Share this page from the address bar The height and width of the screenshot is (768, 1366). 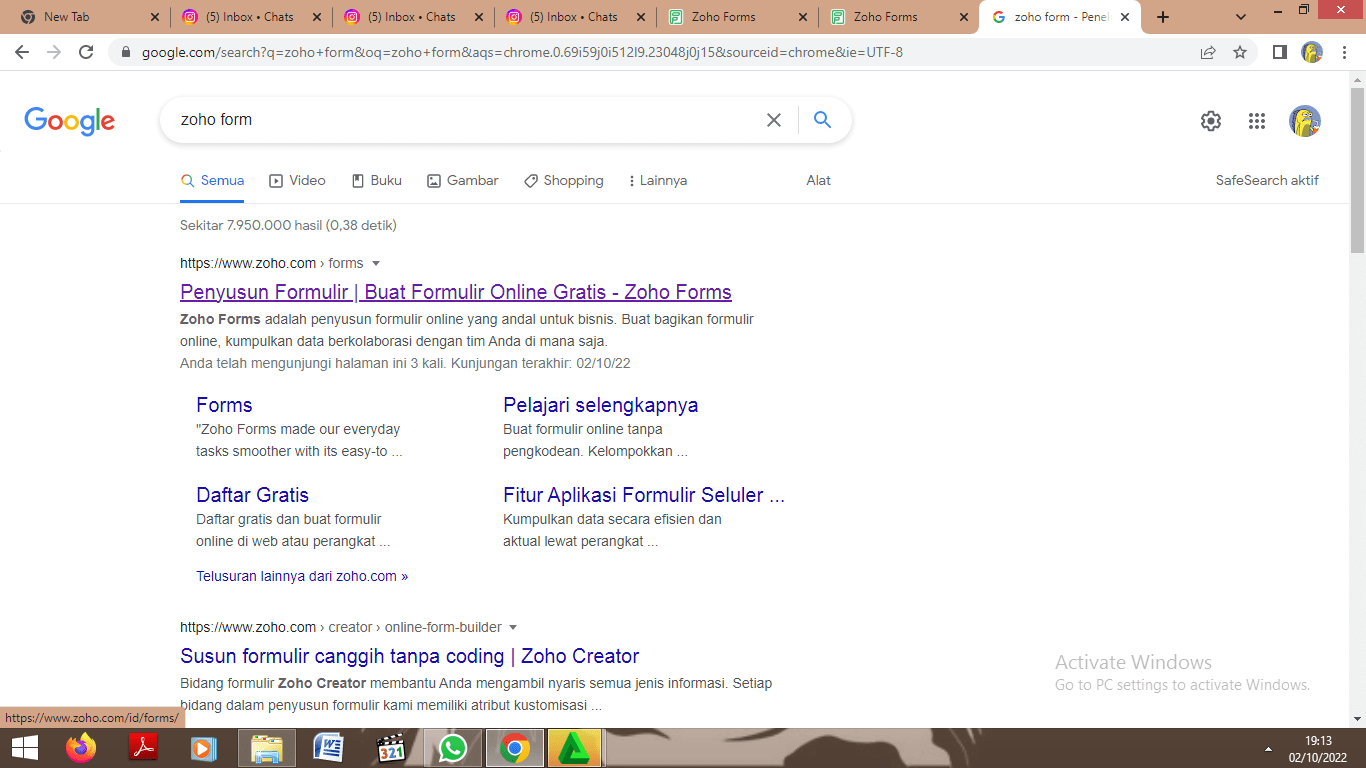(x=1208, y=52)
